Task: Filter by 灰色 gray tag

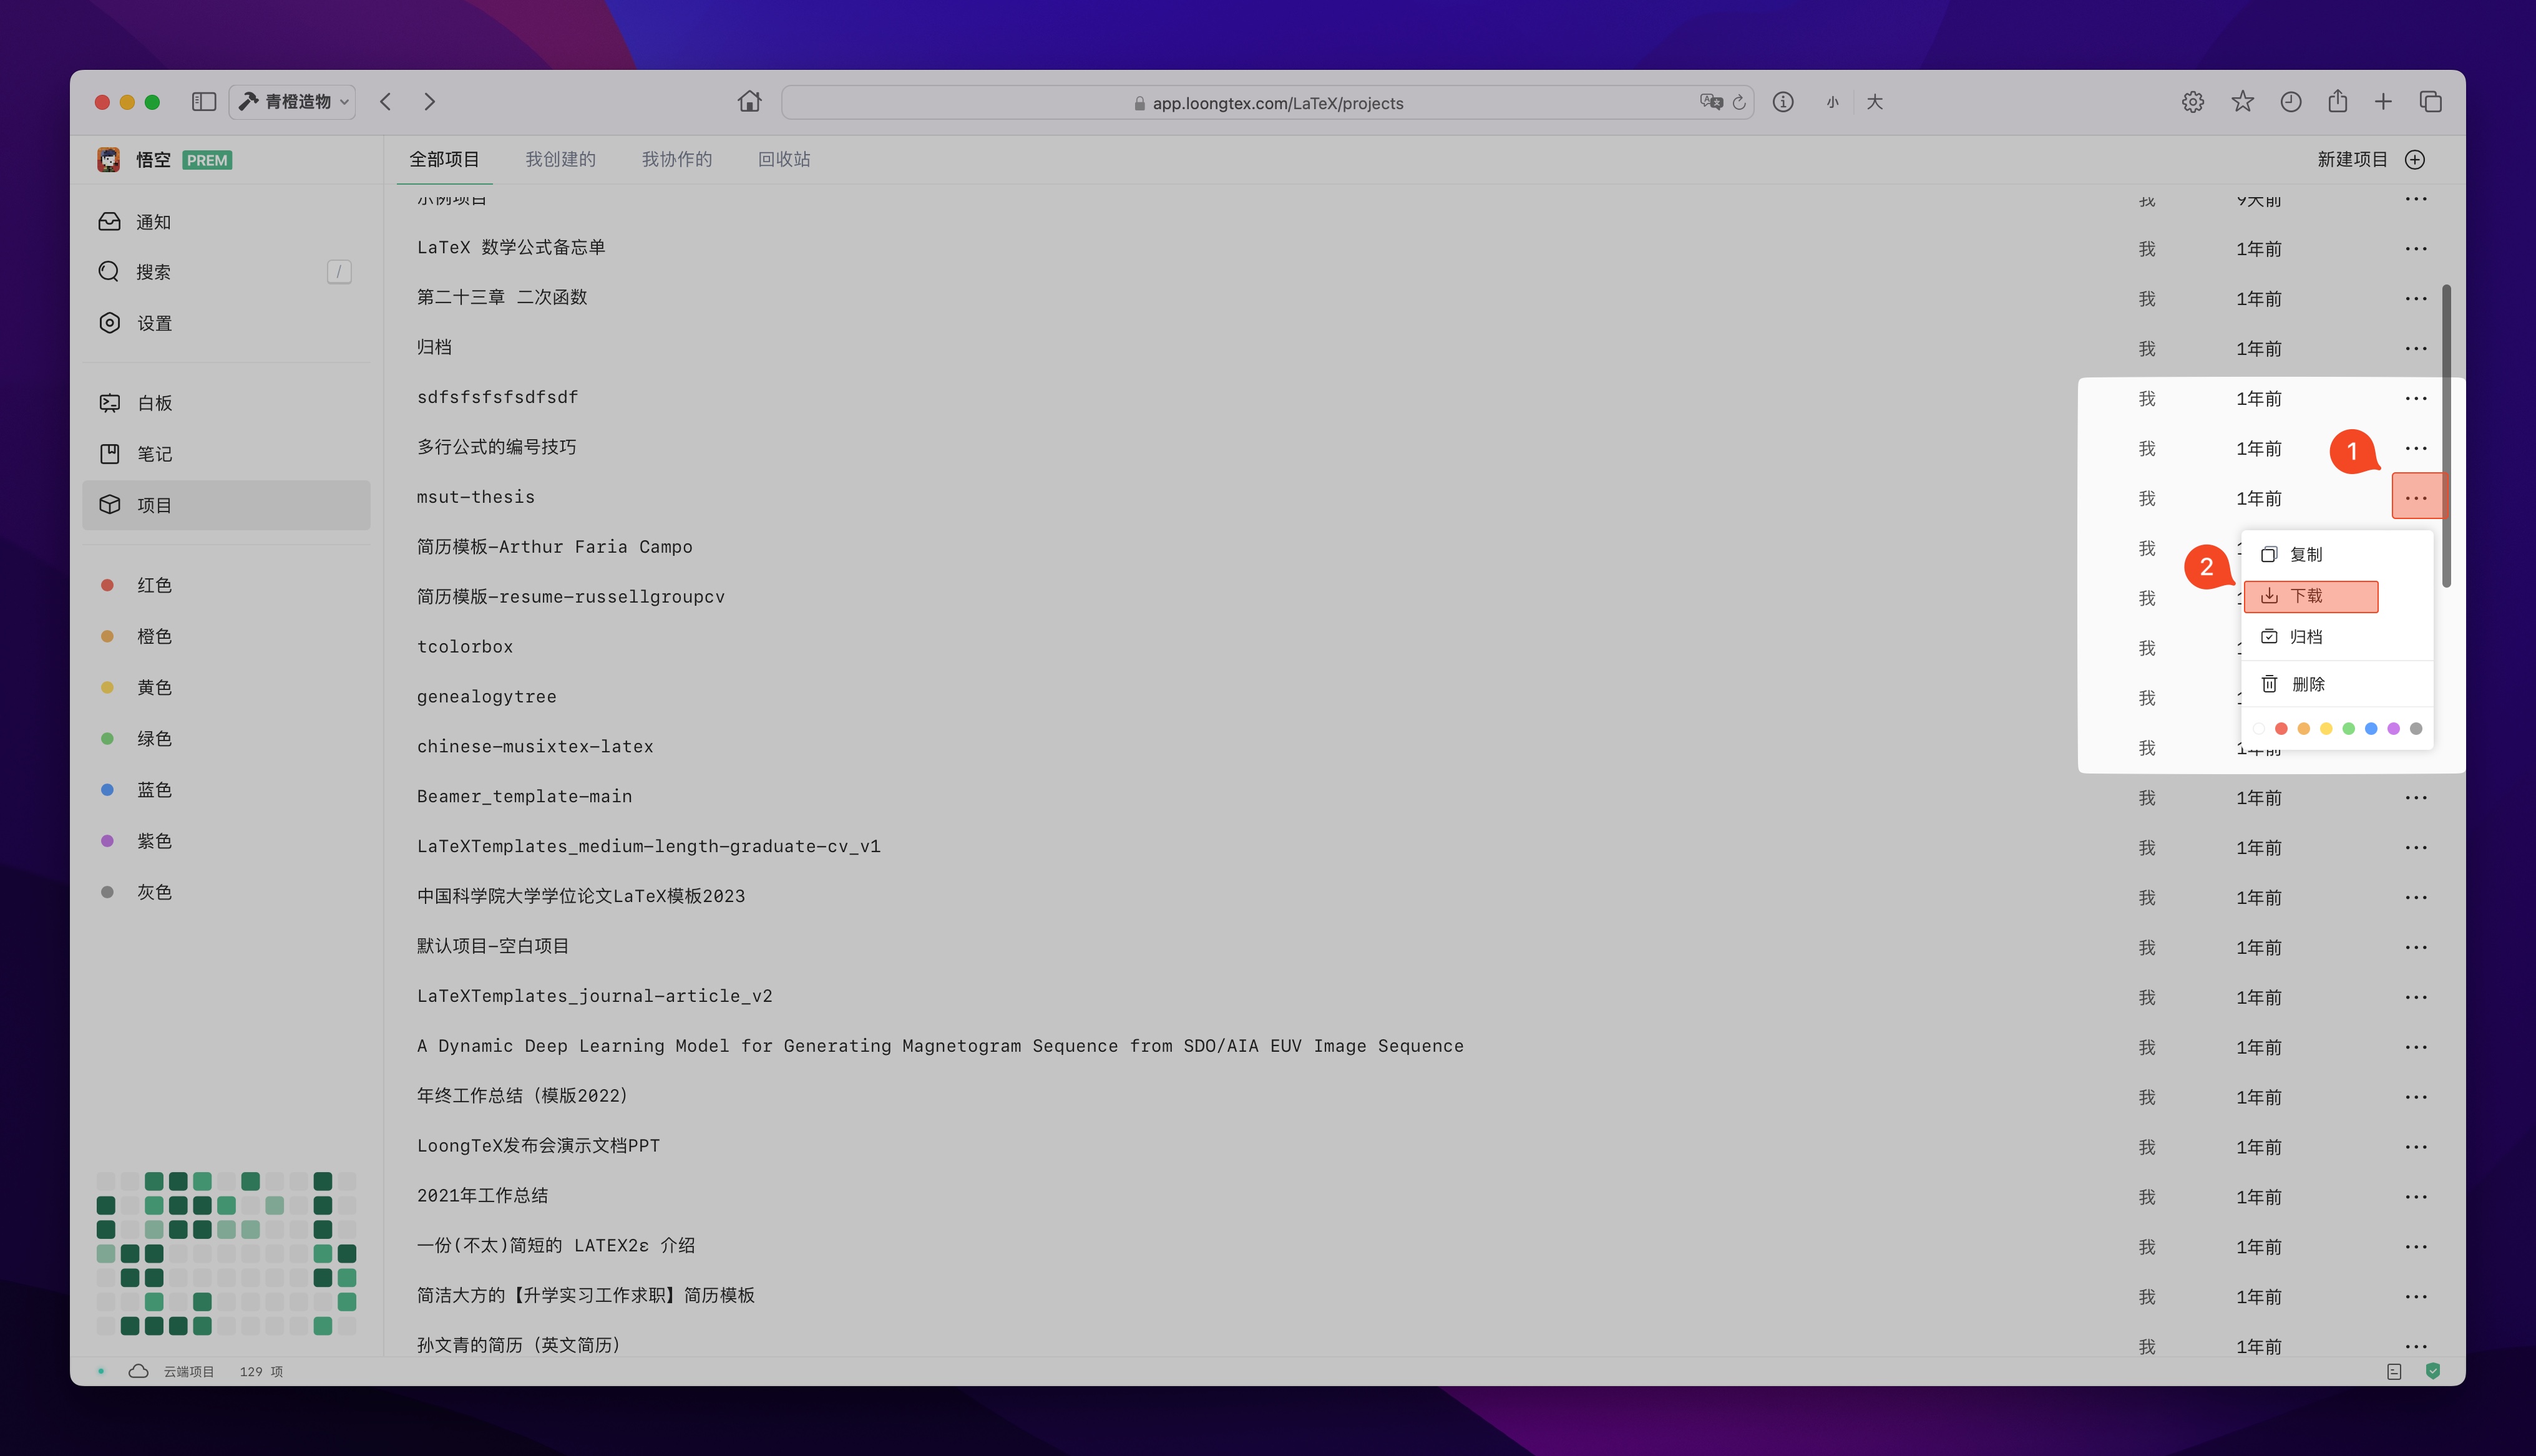Action: point(226,892)
